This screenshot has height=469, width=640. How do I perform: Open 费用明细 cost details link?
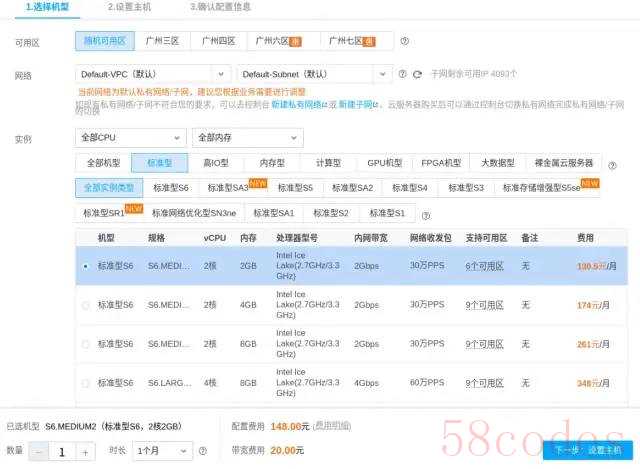tap(332, 427)
